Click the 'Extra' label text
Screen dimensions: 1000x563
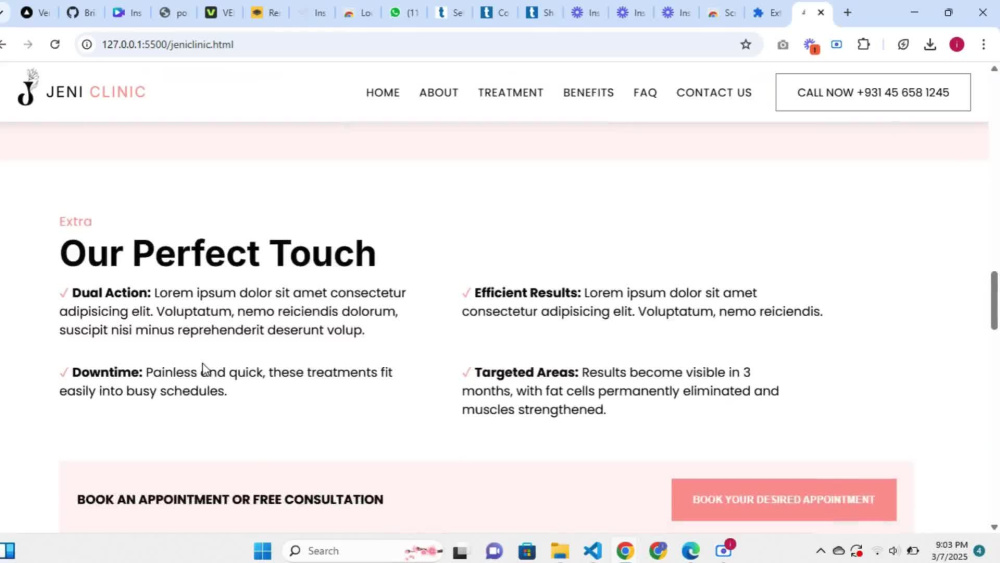[x=75, y=221]
